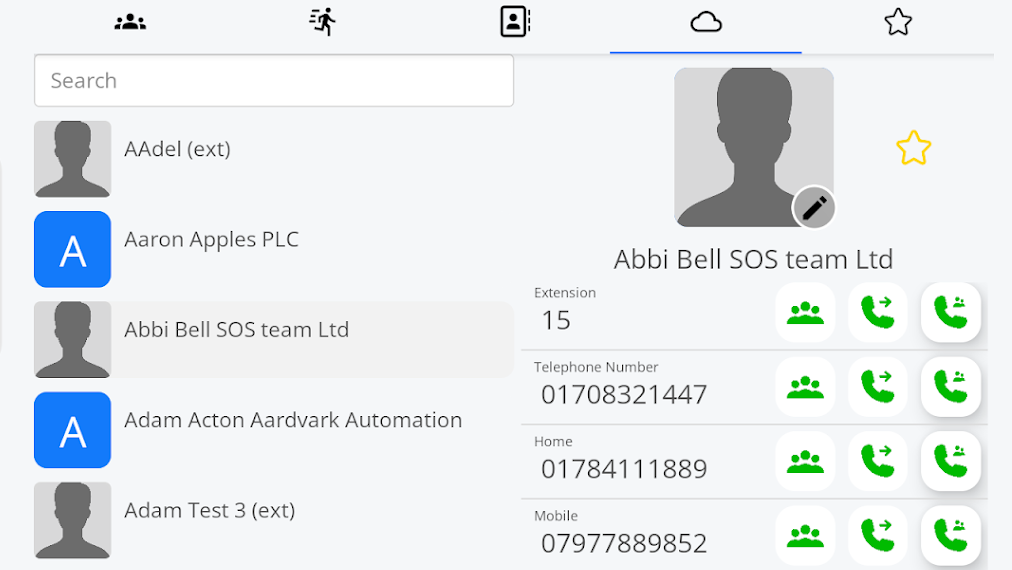
Task: Edit contact photo with pencil icon
Action: point(814,208)
